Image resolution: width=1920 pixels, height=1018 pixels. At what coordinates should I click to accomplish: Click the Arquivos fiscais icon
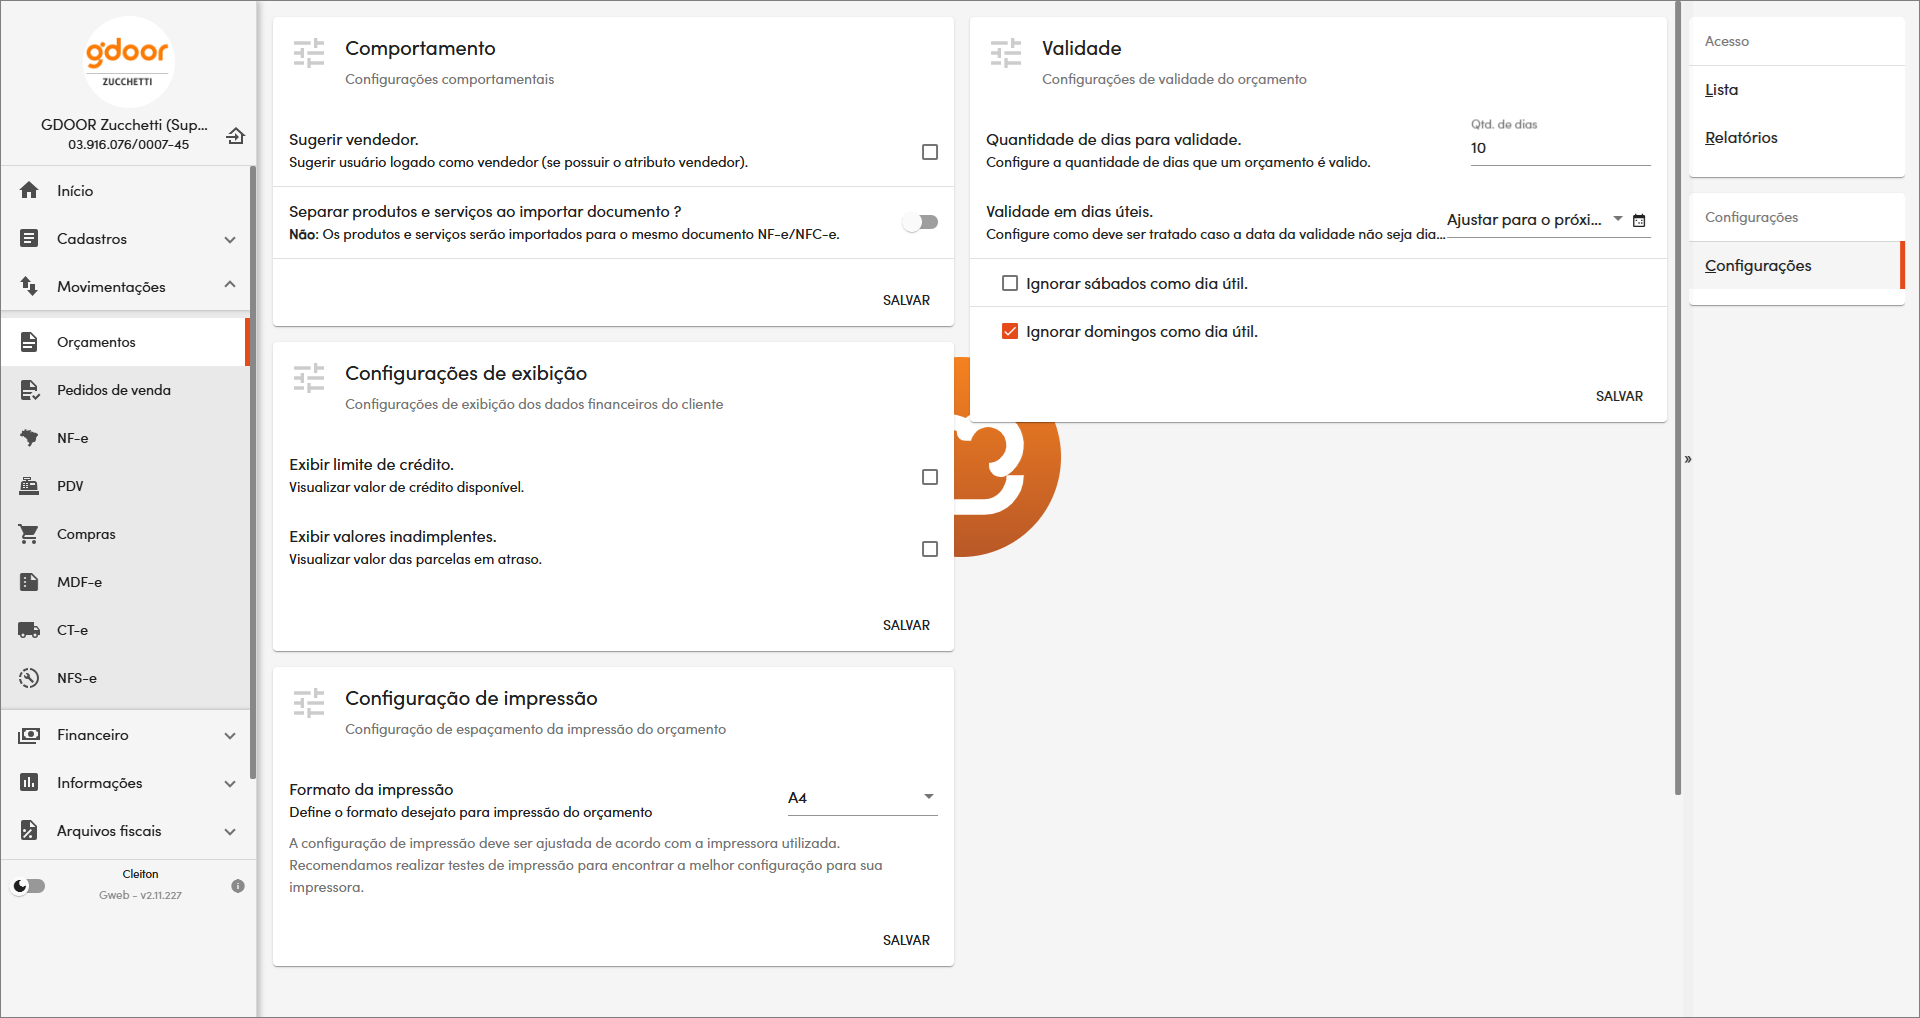pyautogui.click(x=29, y=831)
